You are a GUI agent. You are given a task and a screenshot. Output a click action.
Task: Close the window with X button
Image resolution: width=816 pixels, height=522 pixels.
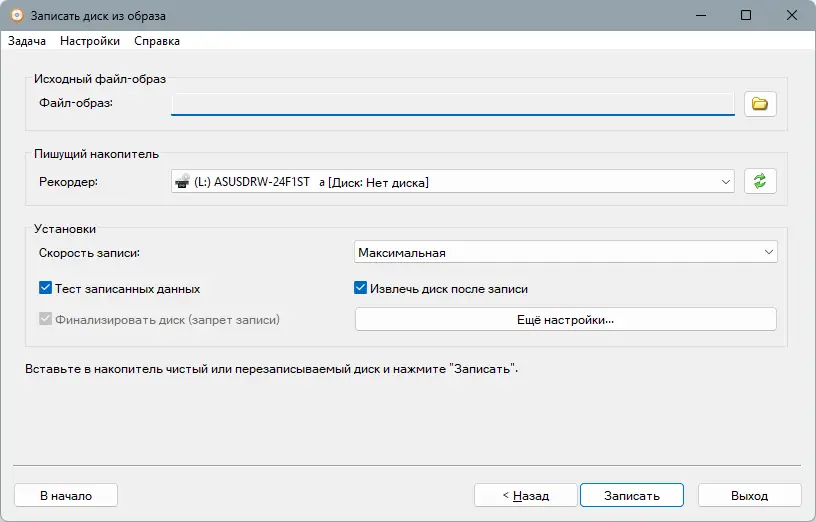coord(792,16)
